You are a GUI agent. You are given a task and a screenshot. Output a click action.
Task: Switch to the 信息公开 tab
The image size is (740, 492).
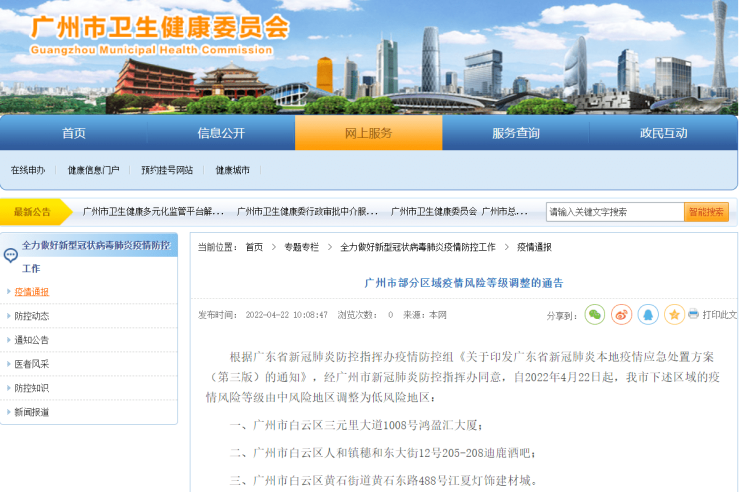[x=221, y=133]
